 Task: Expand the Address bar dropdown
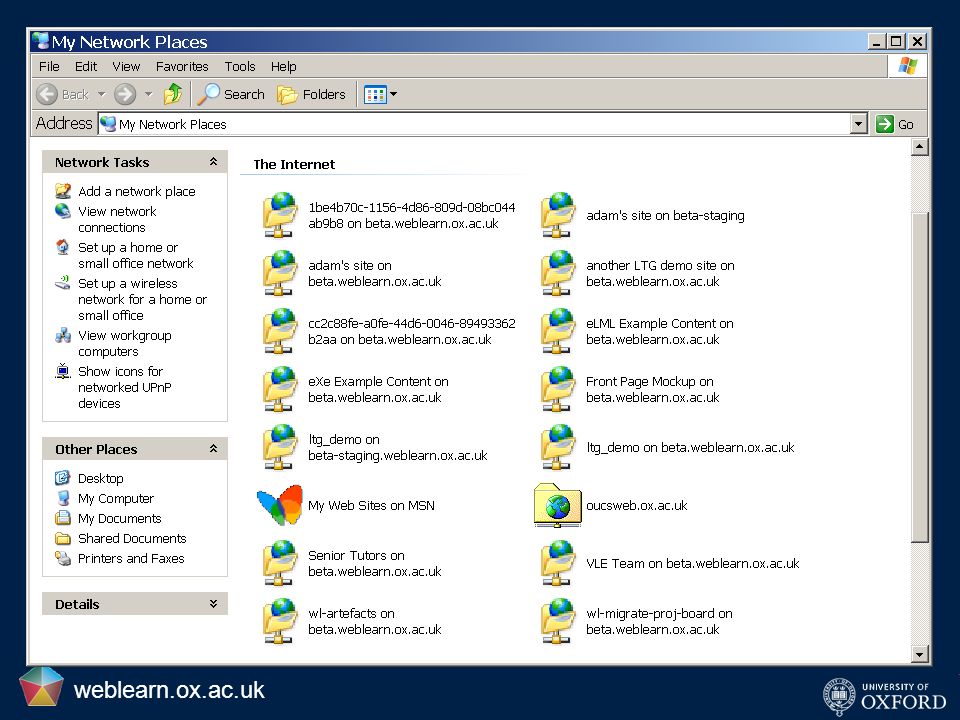859,124
